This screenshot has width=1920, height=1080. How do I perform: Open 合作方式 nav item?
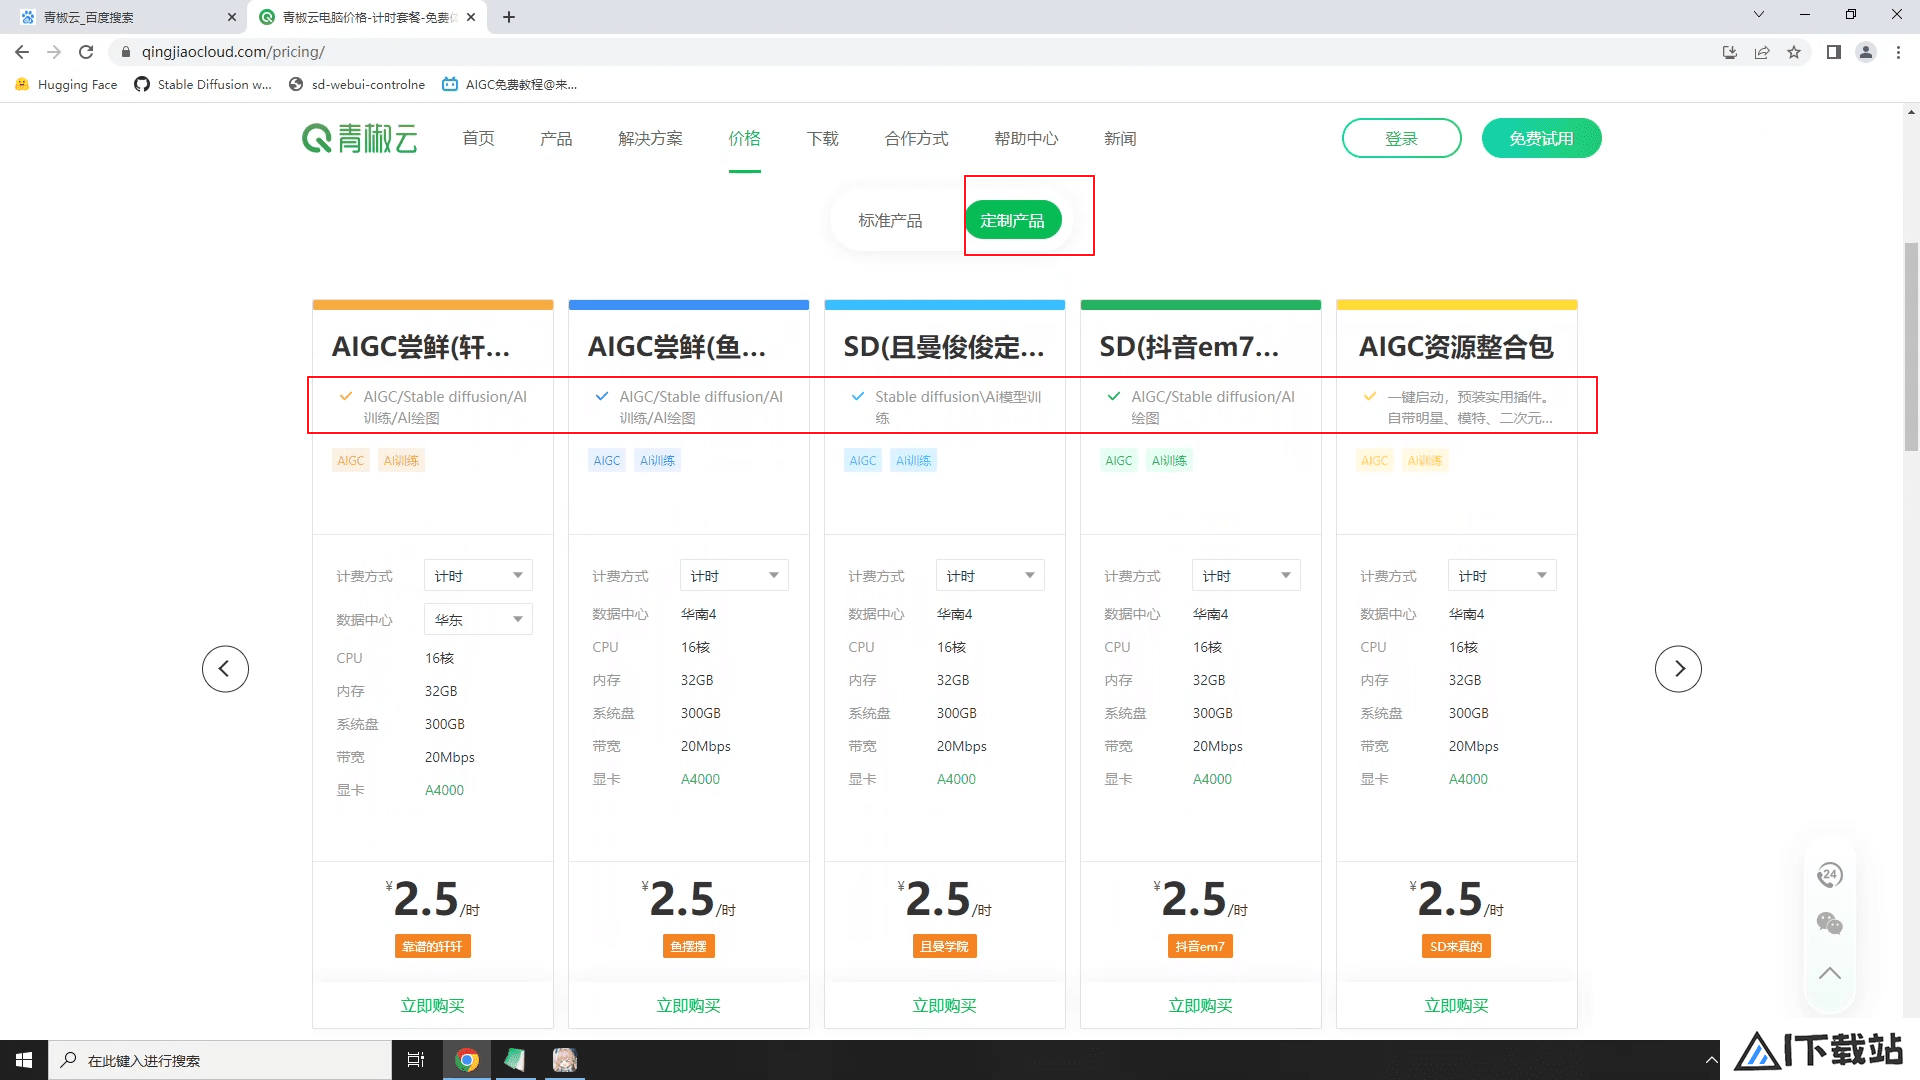coord(916,138)
